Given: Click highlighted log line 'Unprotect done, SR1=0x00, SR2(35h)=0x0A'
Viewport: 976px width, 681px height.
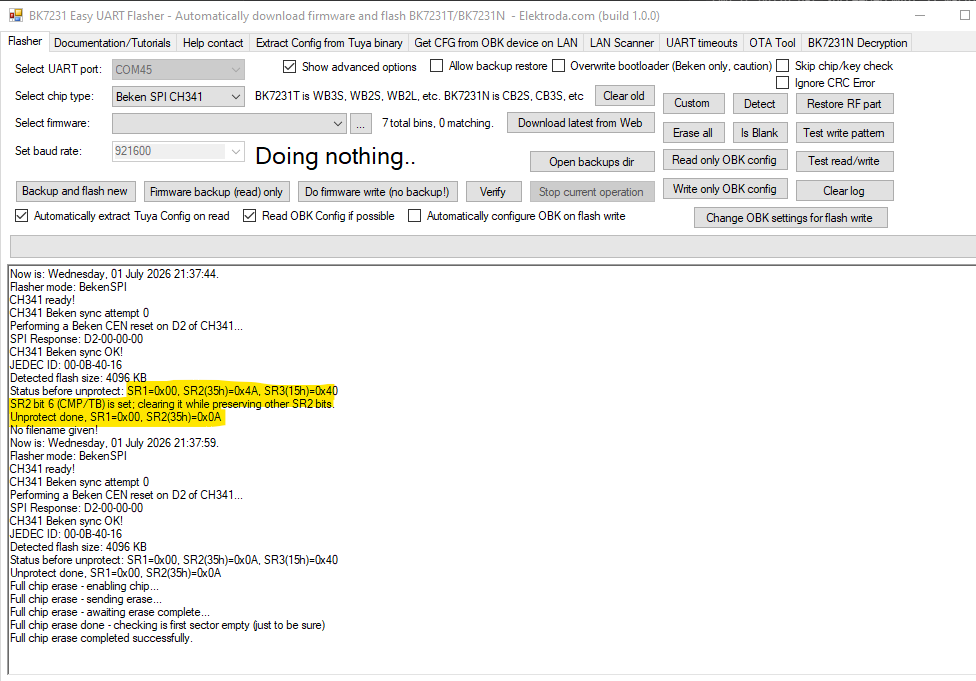Looking at the screenshot, I should tap(116, 417).
